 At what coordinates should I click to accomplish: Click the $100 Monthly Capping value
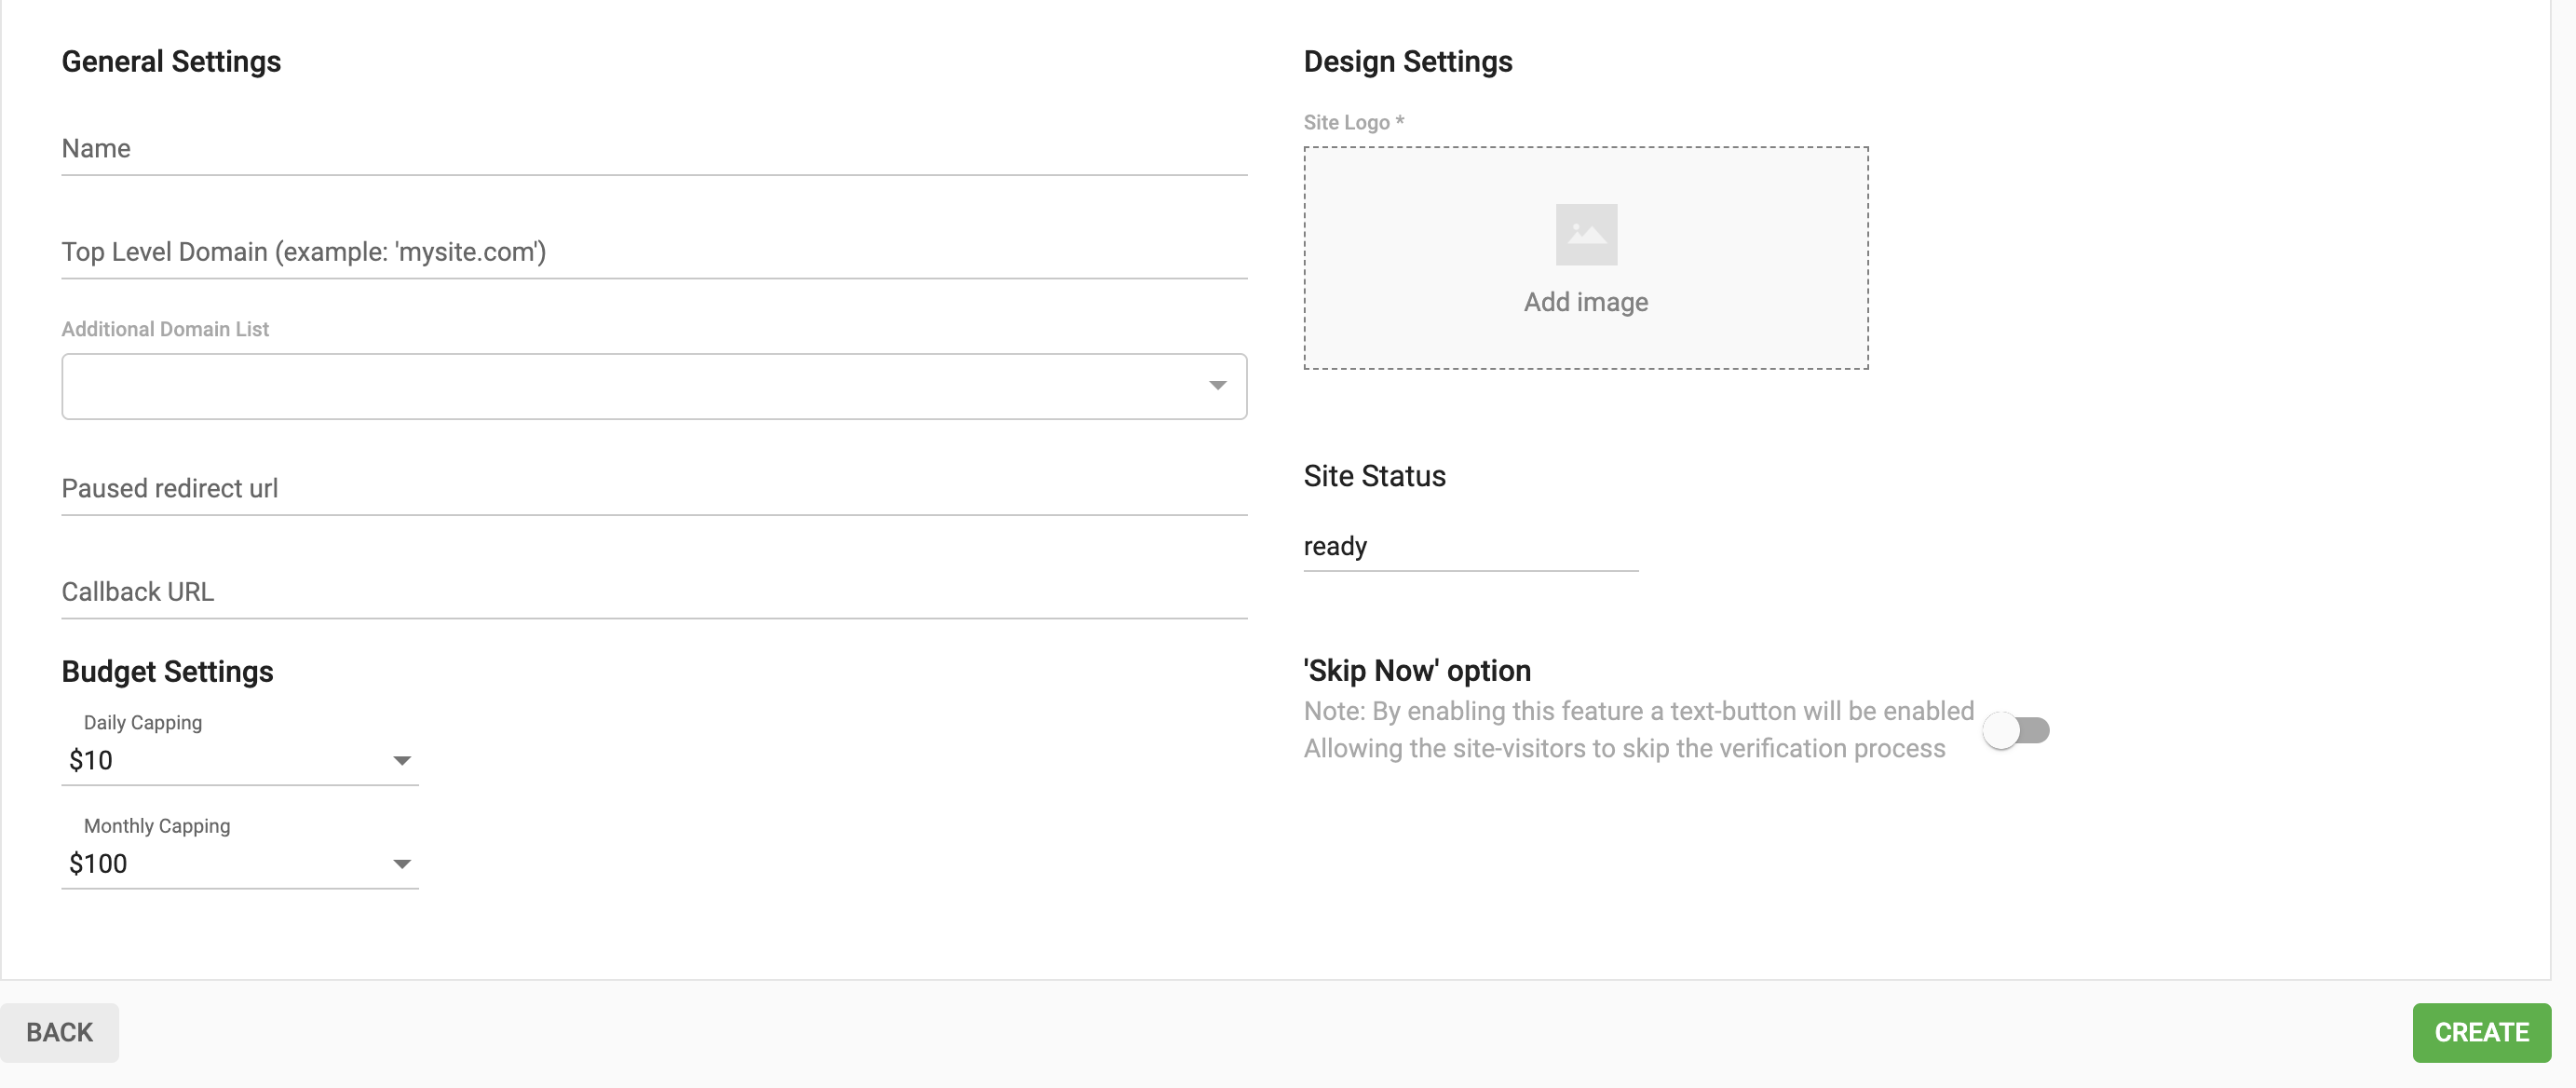click(98, 864)
